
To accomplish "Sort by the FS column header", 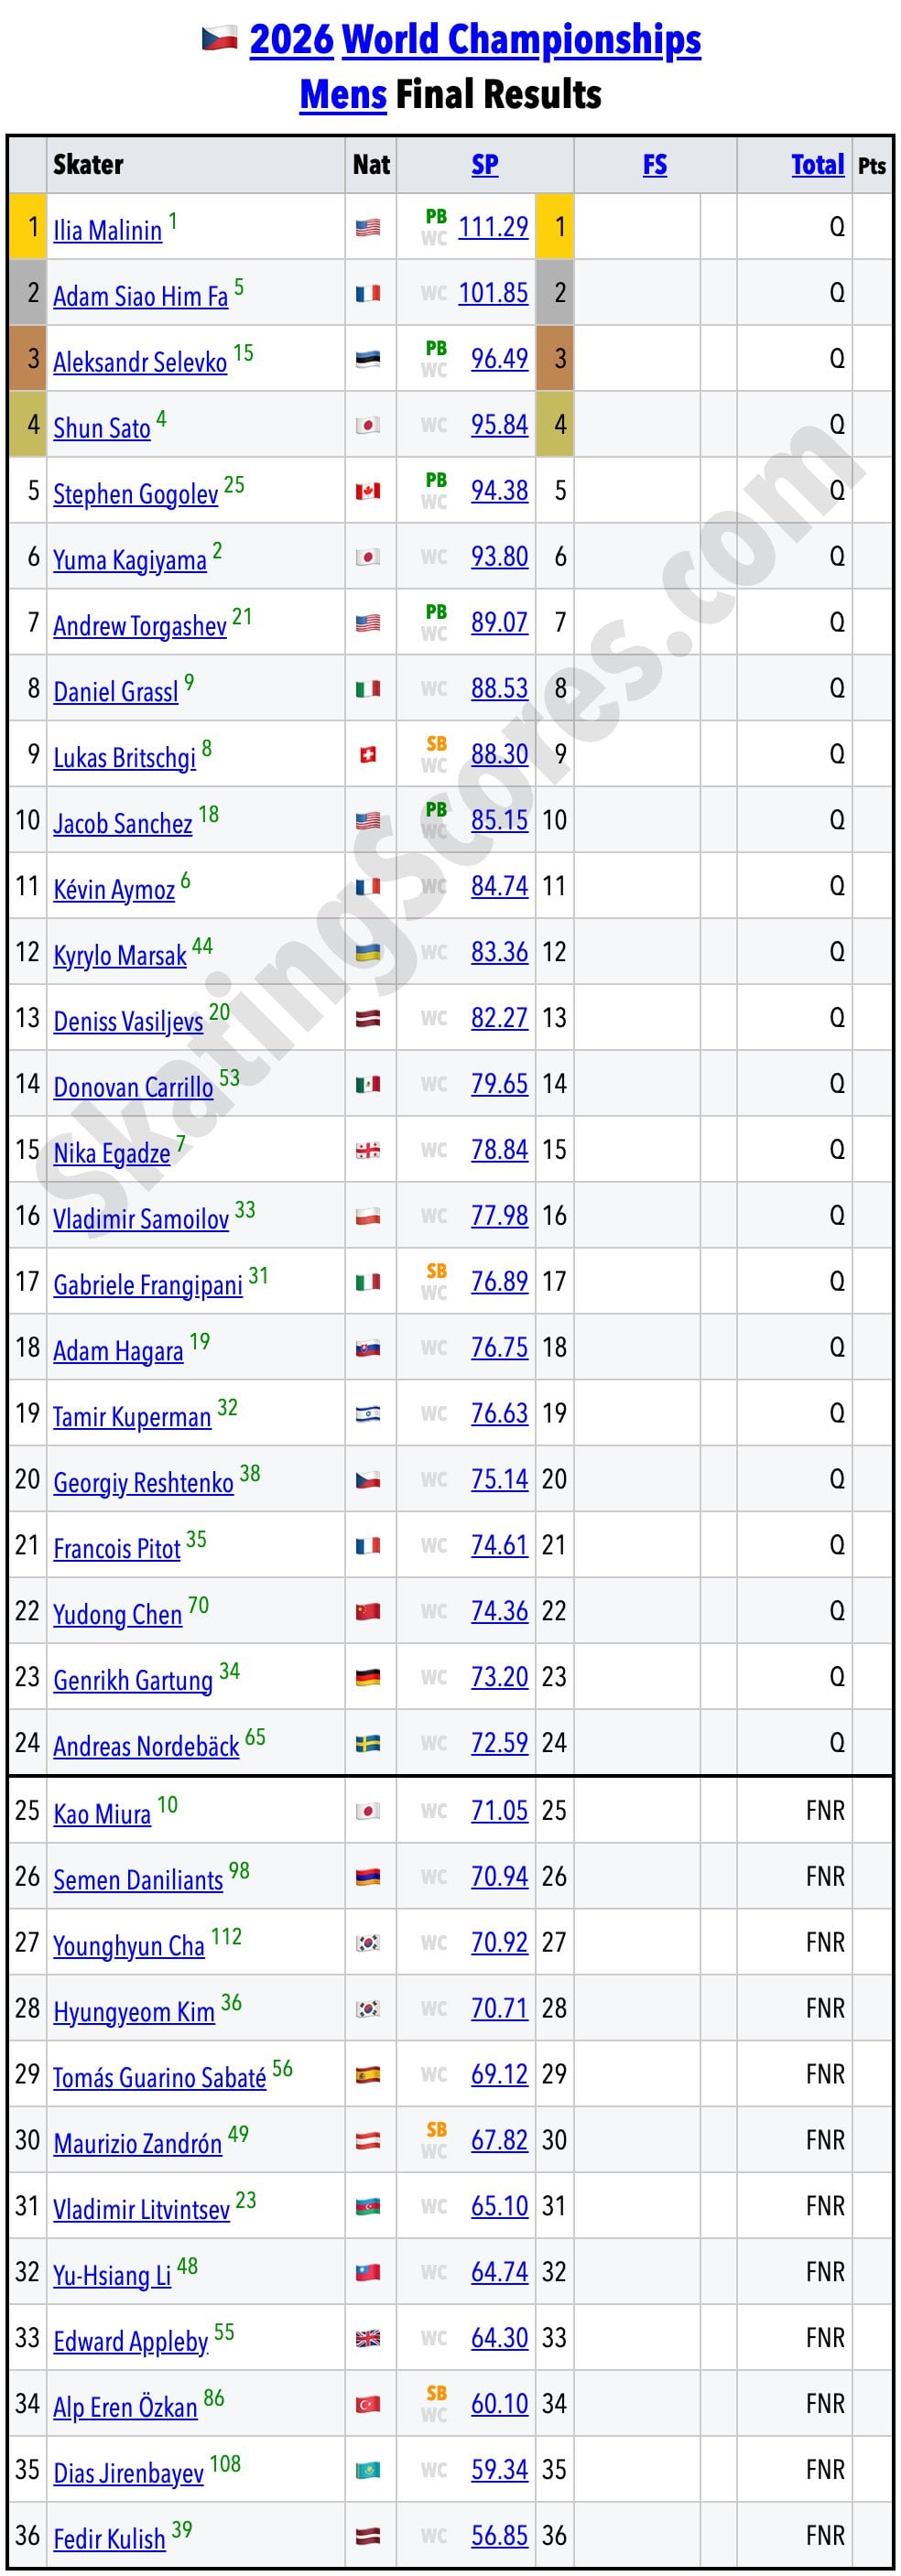I will click(655, 165).
